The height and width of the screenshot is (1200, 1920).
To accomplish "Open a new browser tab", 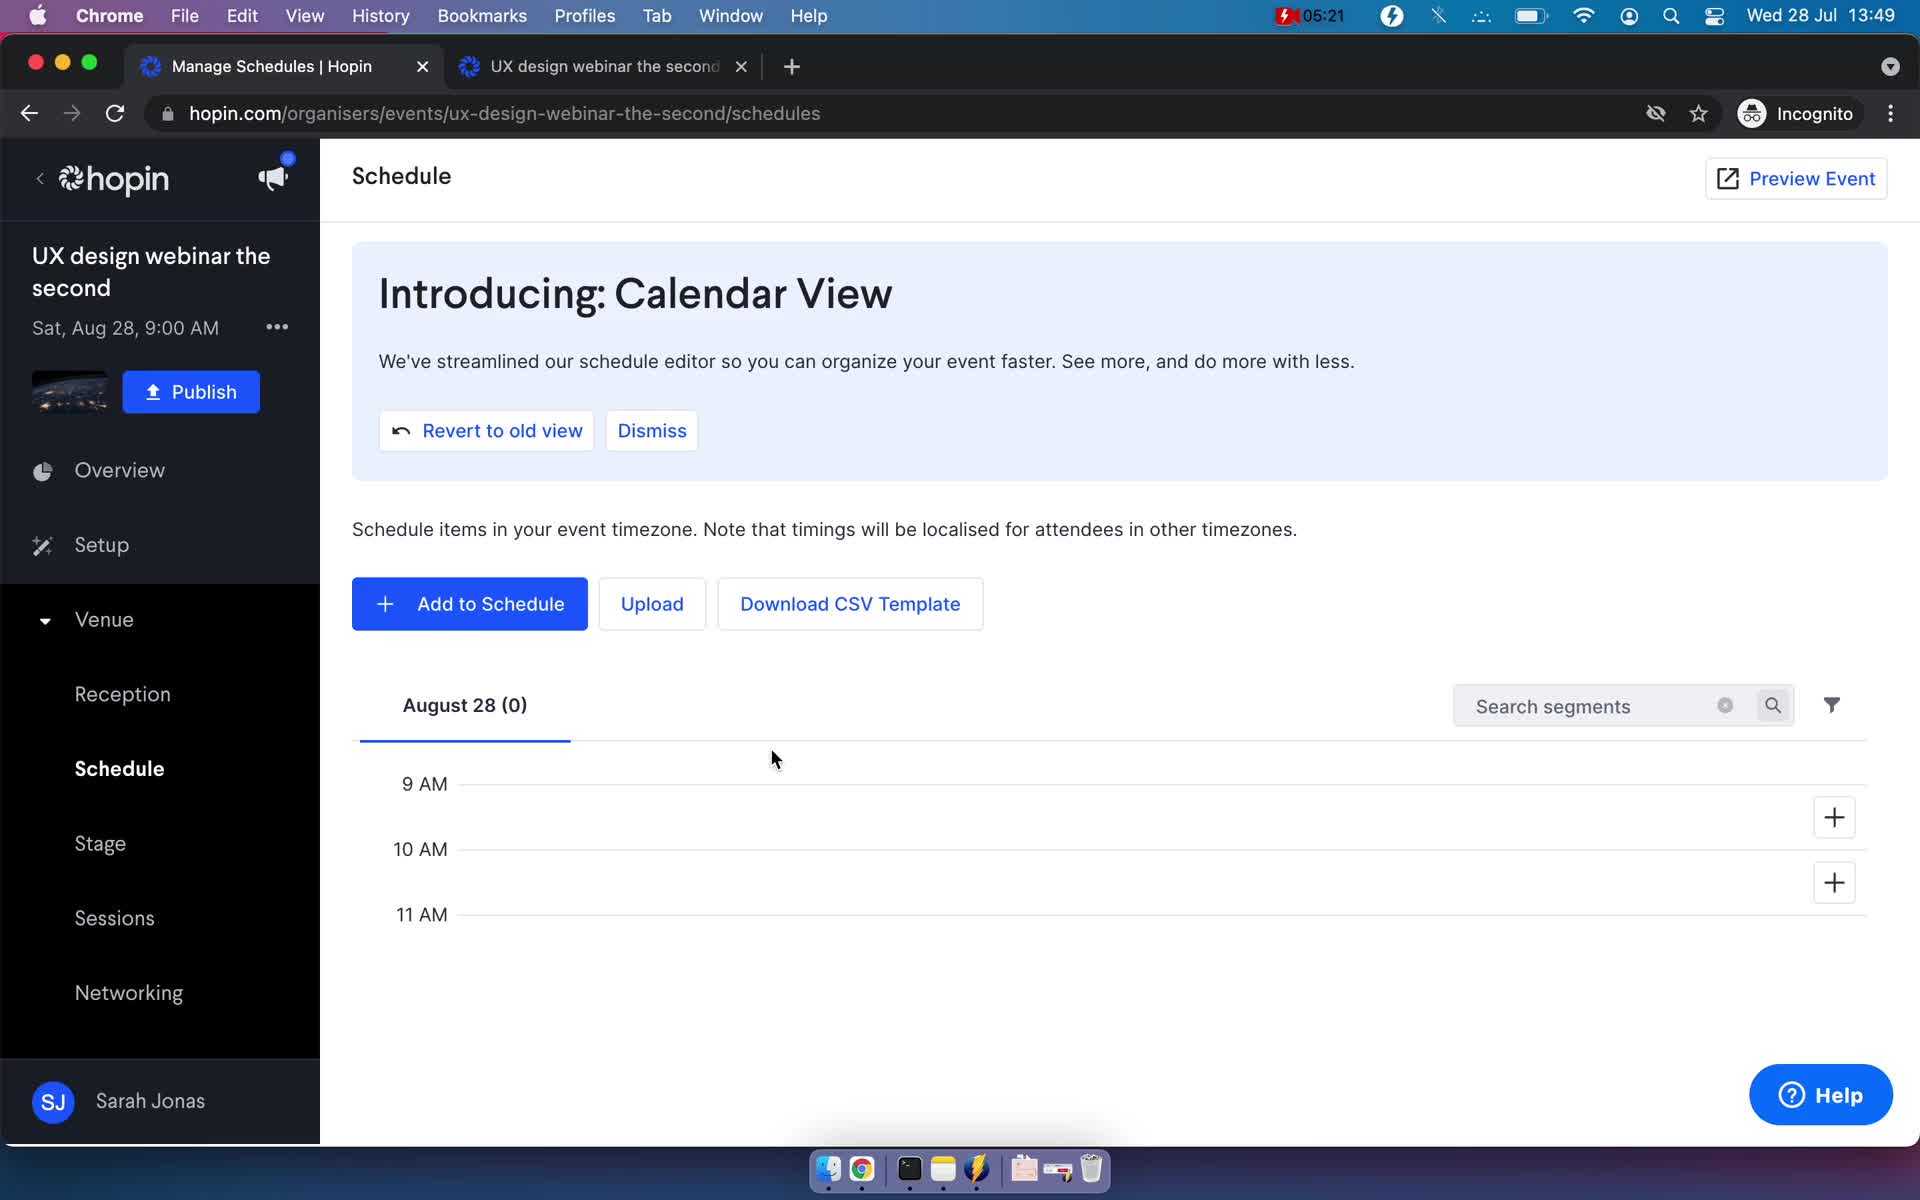I will pyautogui.click(x=792, y=66).
